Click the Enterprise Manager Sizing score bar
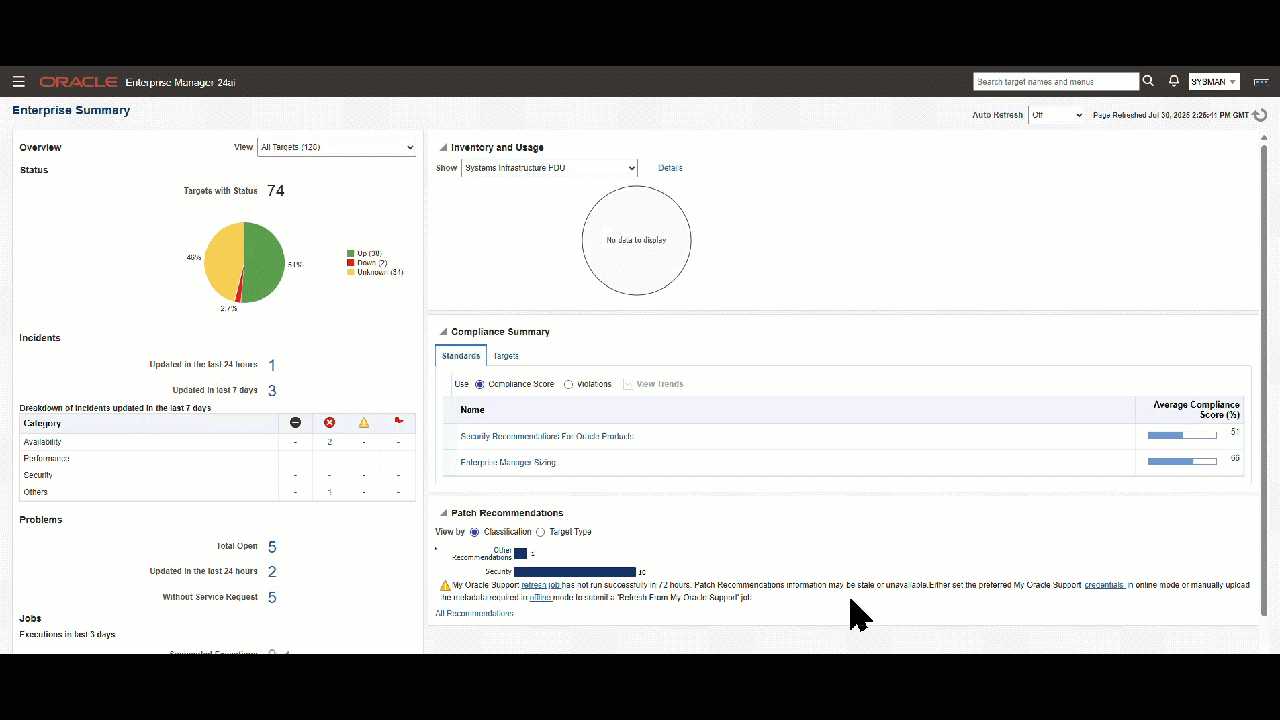Image resolution: width=1280 pixels, height=720 pixels. tap(1182, 462)
